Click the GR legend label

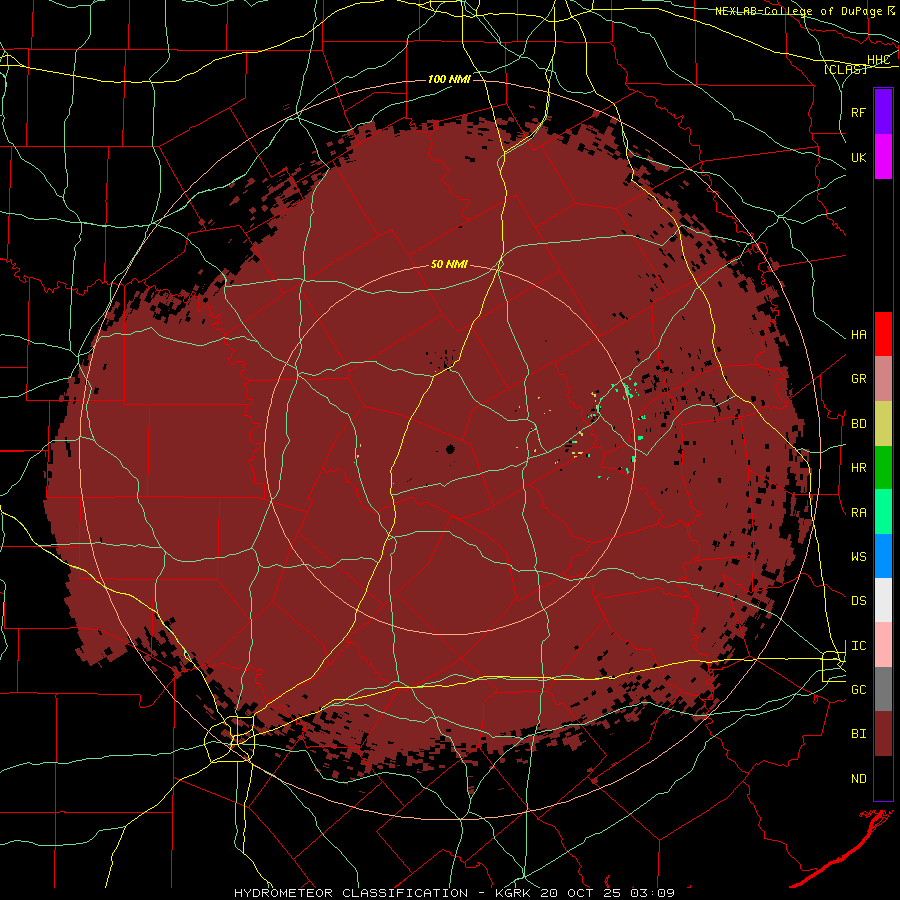click(858, 379)
